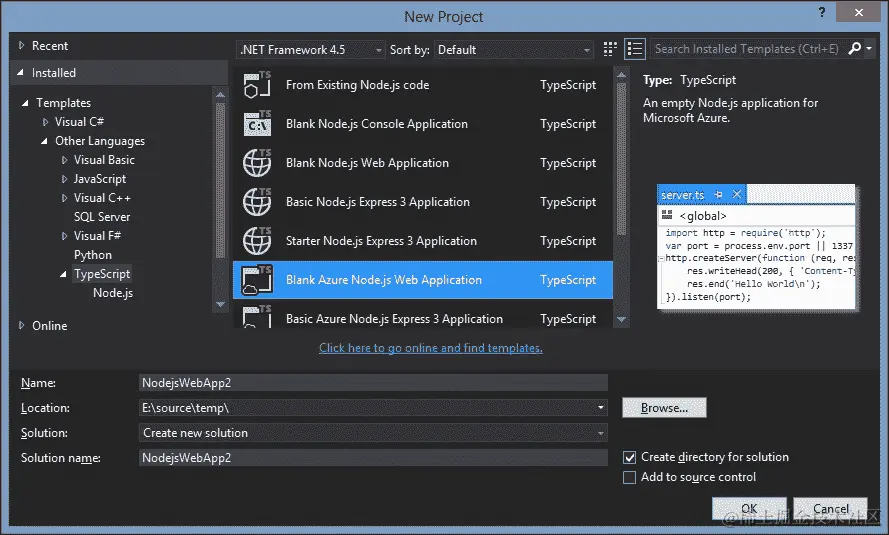The image size is (889, 535).
Task: Click the tree panel scrollbar down arrow
Action: [221, 304]
